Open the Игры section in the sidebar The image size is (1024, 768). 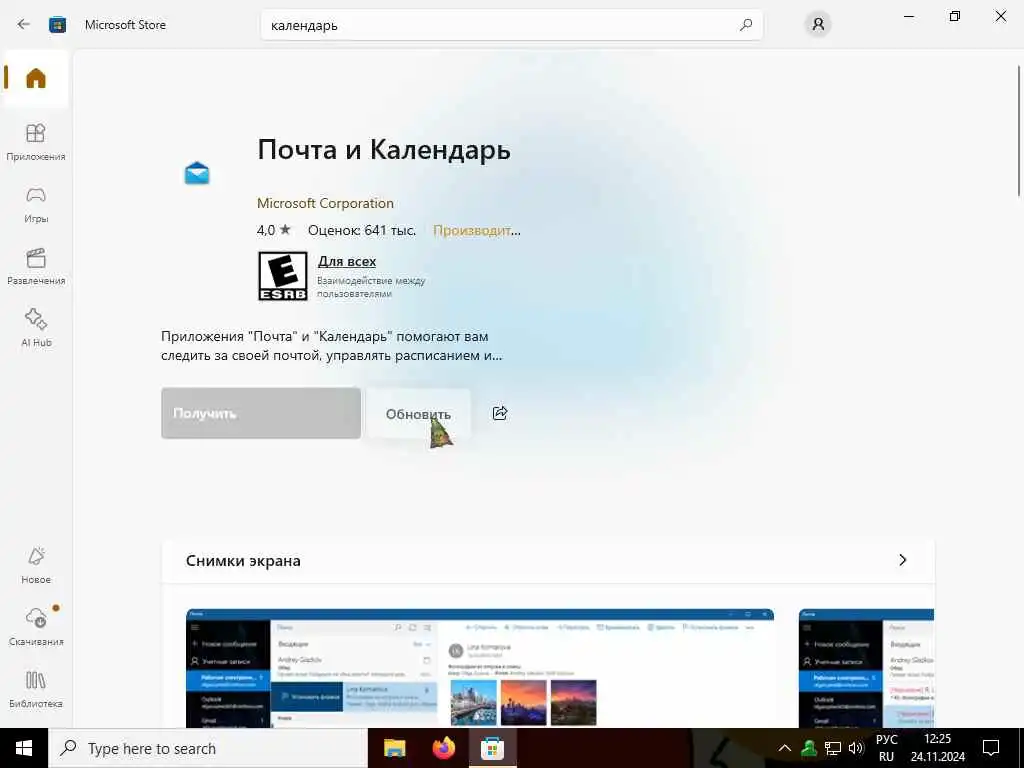click(35, 204)
